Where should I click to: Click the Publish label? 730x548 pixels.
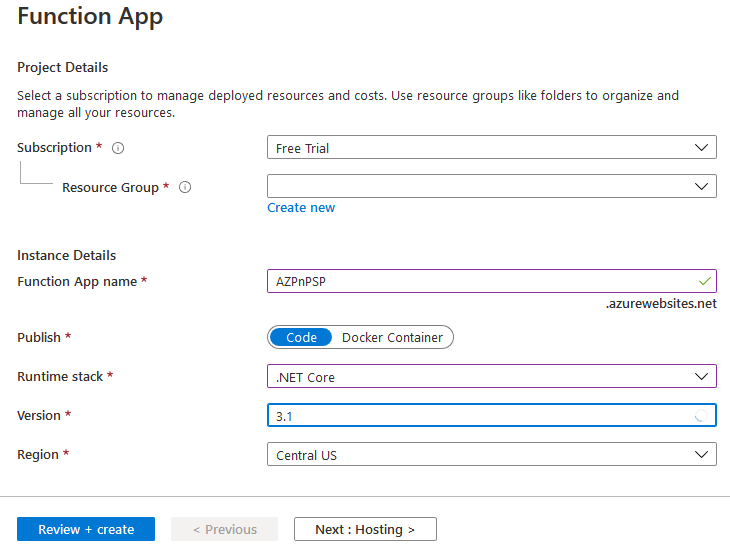click(x=39, y=337)
